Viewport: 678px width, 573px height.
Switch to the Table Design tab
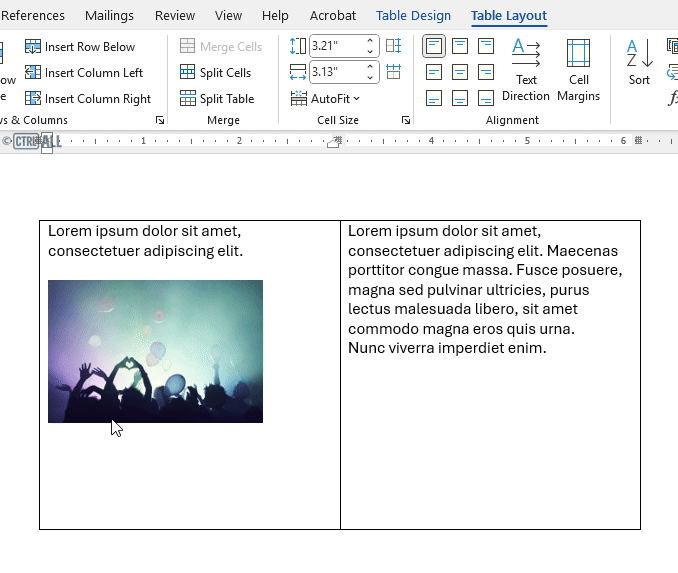(x=413, y=16)
